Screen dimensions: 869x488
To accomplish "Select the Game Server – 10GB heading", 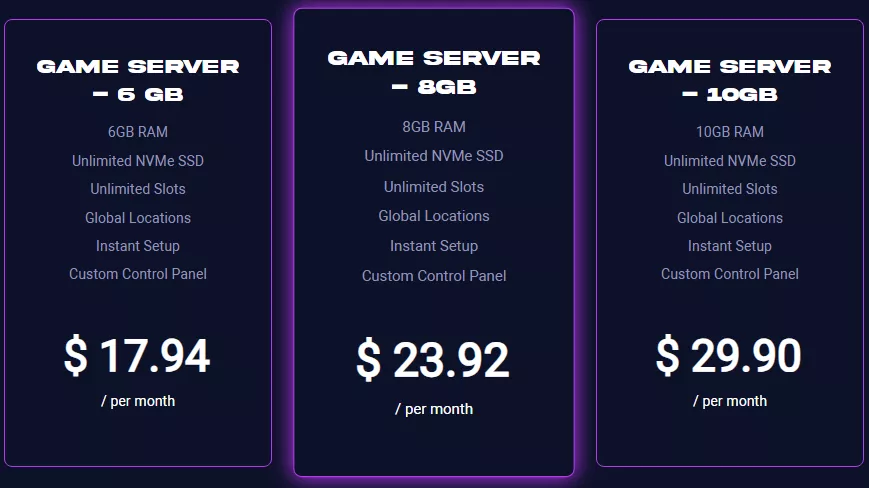I will pyautogui.click(x=730, y=80).
